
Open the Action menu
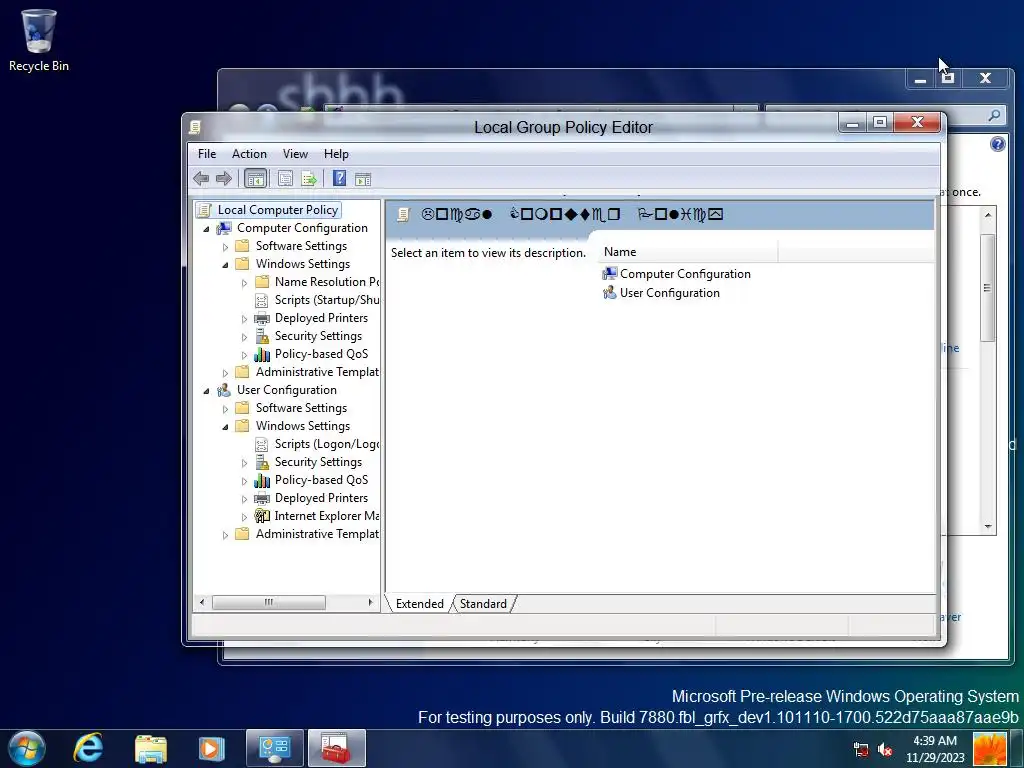coord(249,154)
